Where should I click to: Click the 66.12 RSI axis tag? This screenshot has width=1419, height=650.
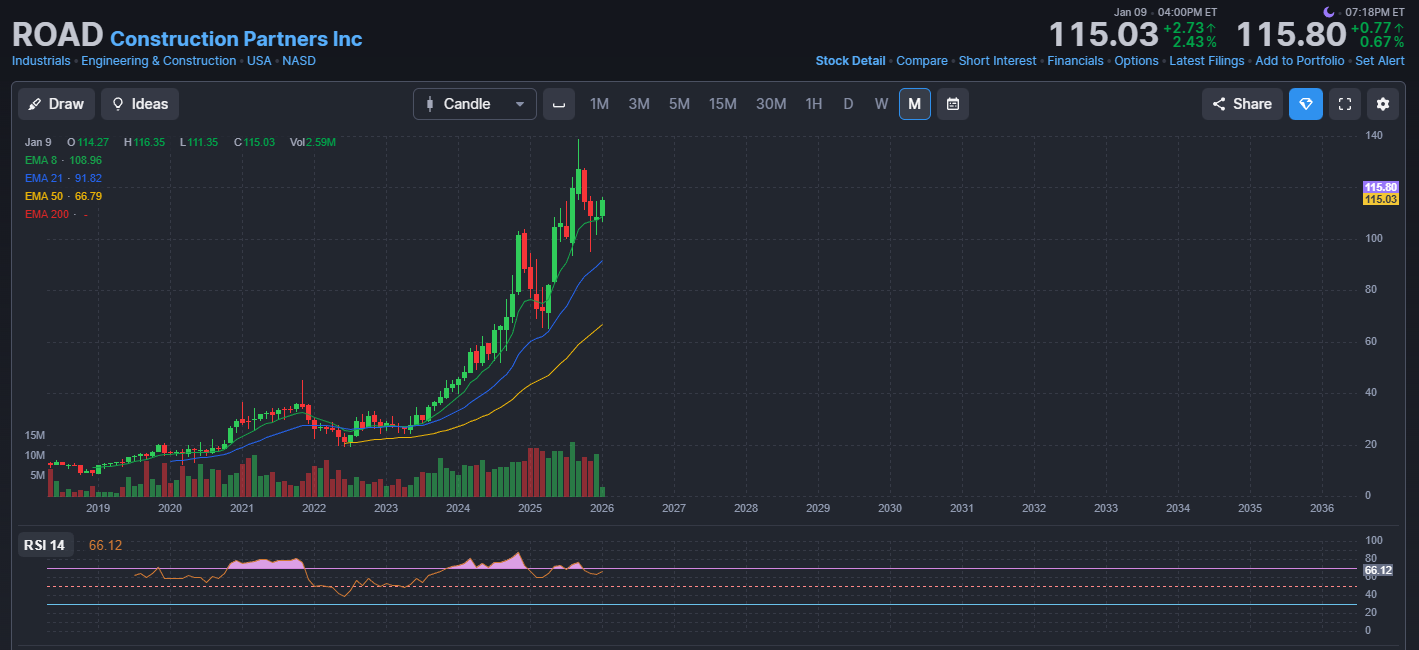[1378, 569]
